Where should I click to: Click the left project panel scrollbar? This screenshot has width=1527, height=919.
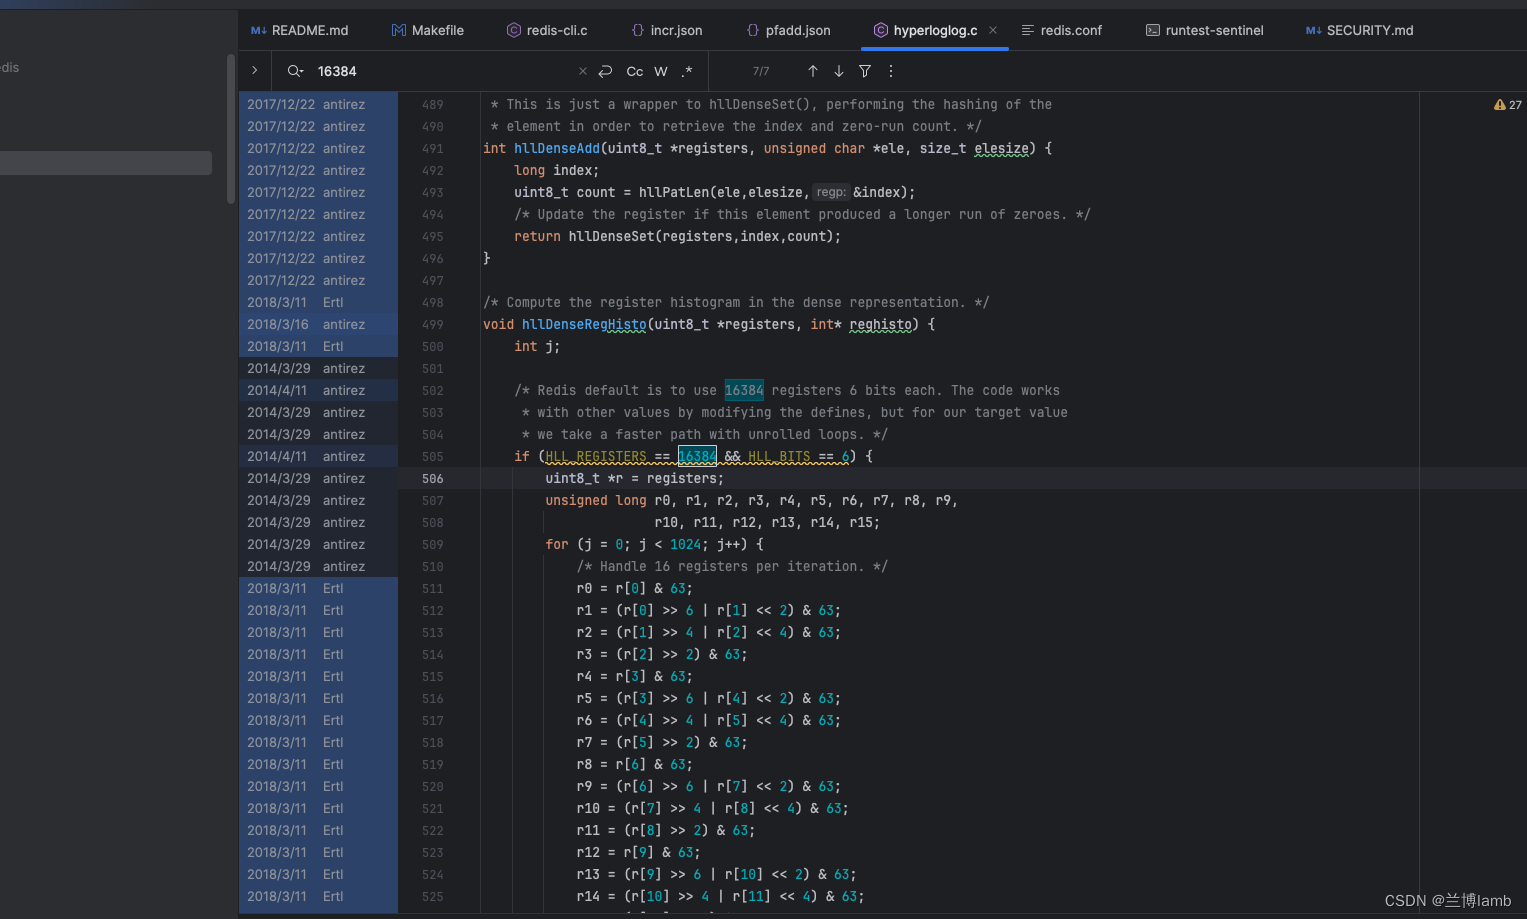231,129
